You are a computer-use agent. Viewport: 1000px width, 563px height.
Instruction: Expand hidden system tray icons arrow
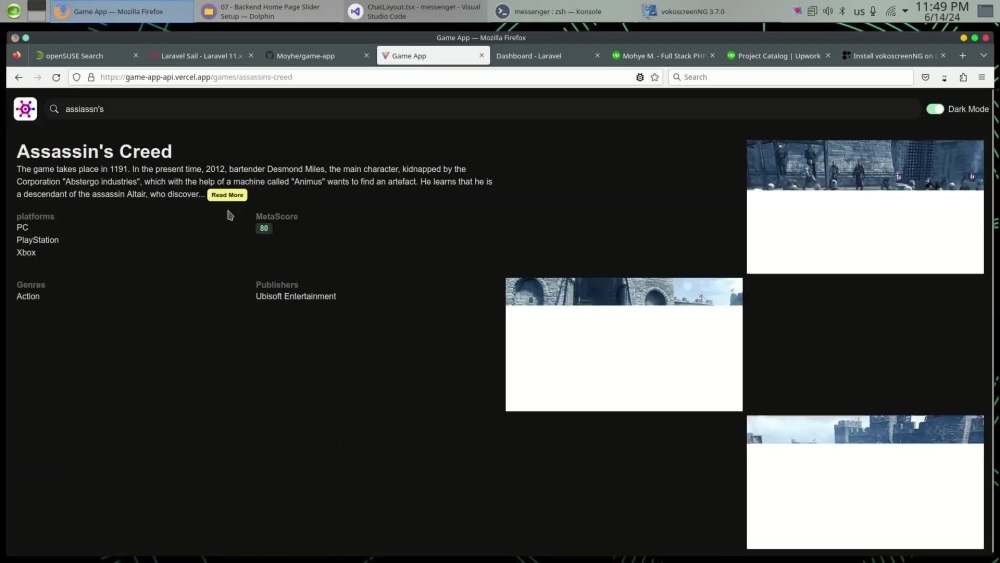tap(905, 11)
